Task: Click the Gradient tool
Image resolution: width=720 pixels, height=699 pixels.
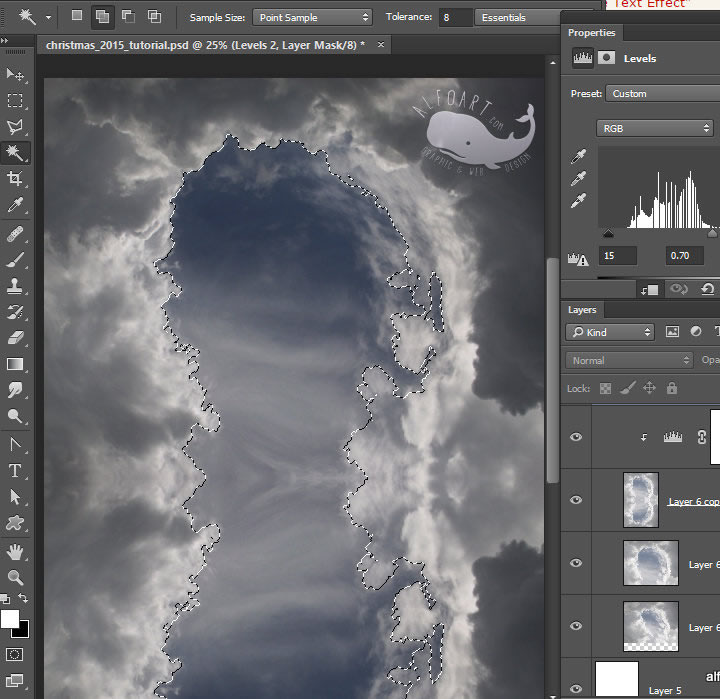Action: click(x=15, y=364)
